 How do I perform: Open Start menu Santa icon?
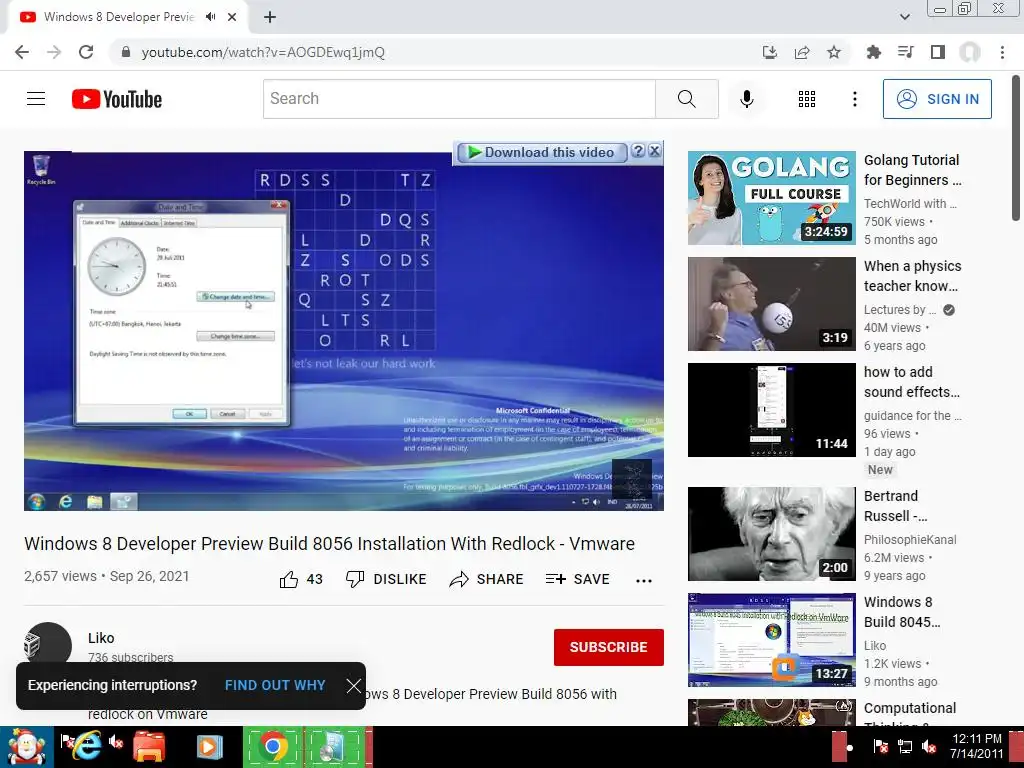27,747
